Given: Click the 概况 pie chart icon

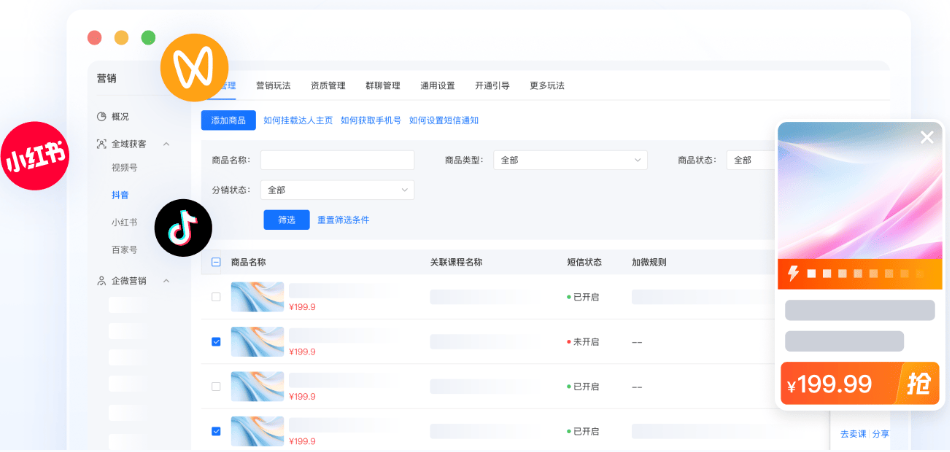Looking at the screenshot, I should click(x=102, y=116).
